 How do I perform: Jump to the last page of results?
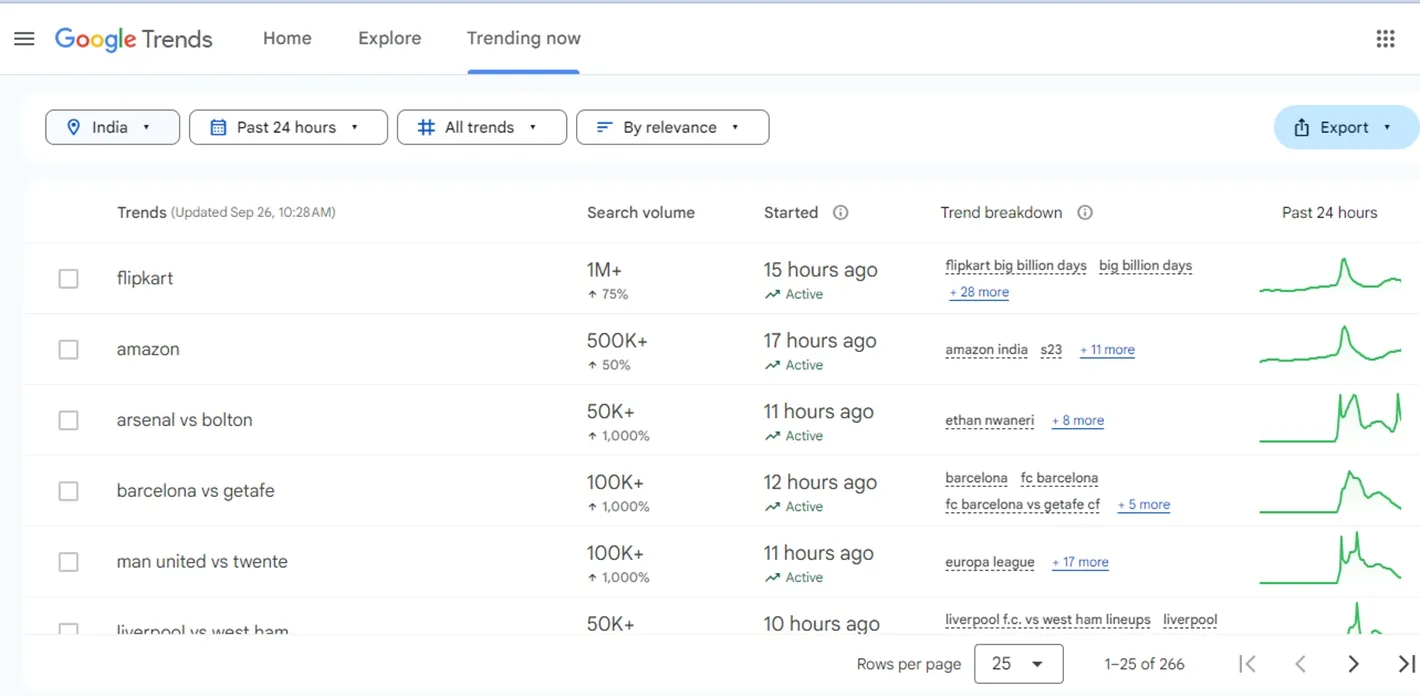click(x=1405, y=664)
